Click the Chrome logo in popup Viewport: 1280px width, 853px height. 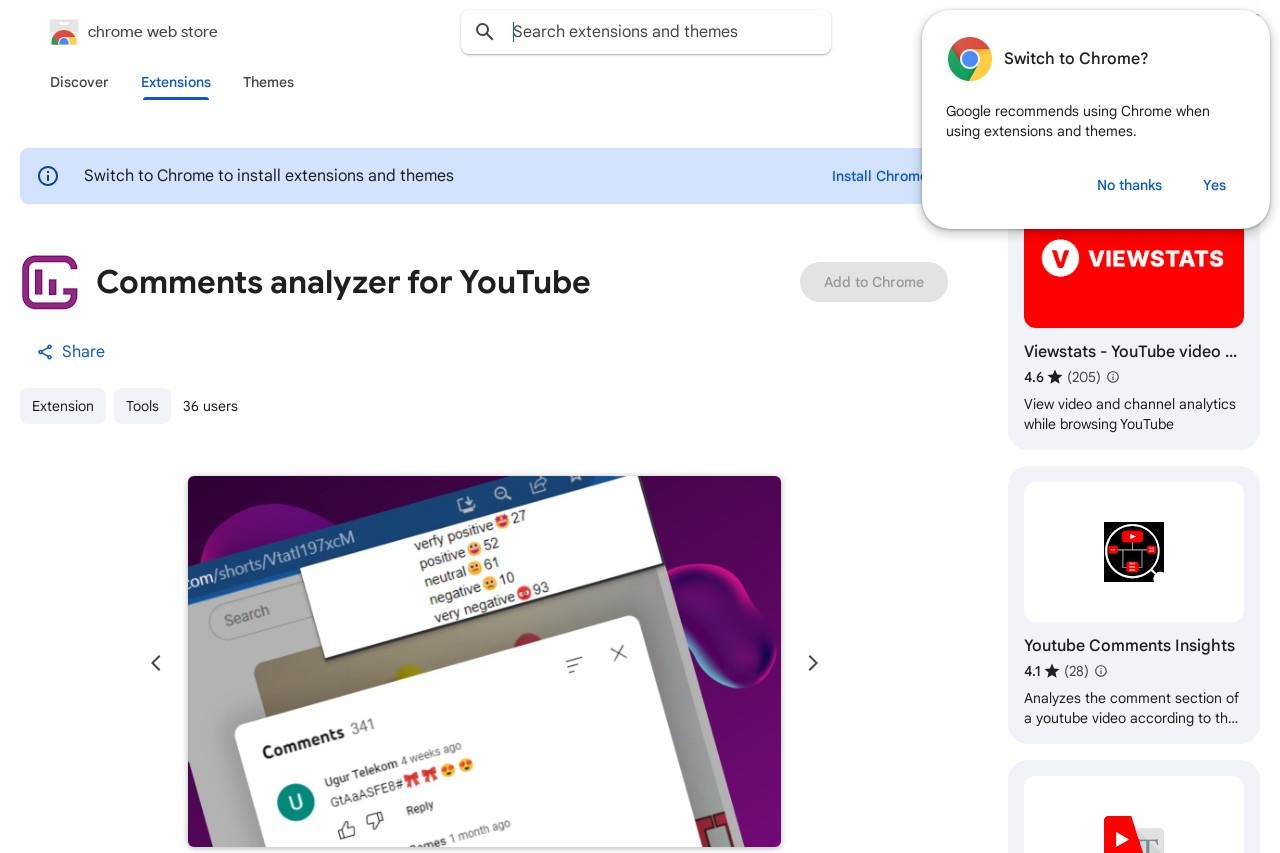[x=969, y=59]
